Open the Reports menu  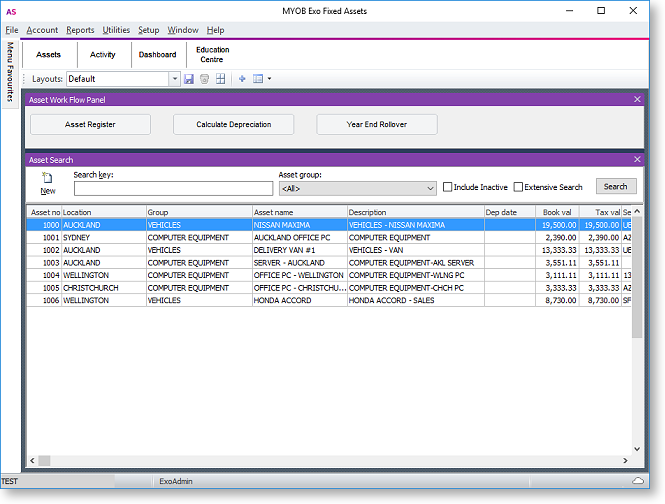click(x=80, y=31)
